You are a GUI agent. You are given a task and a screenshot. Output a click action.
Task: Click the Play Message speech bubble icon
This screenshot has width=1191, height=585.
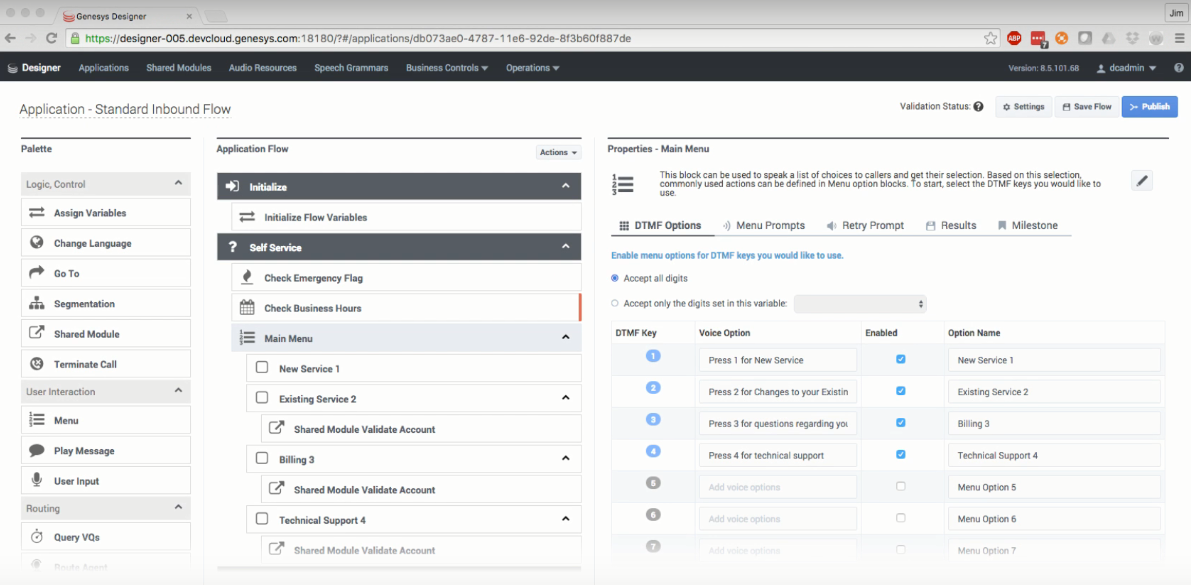tap(37, 451)
